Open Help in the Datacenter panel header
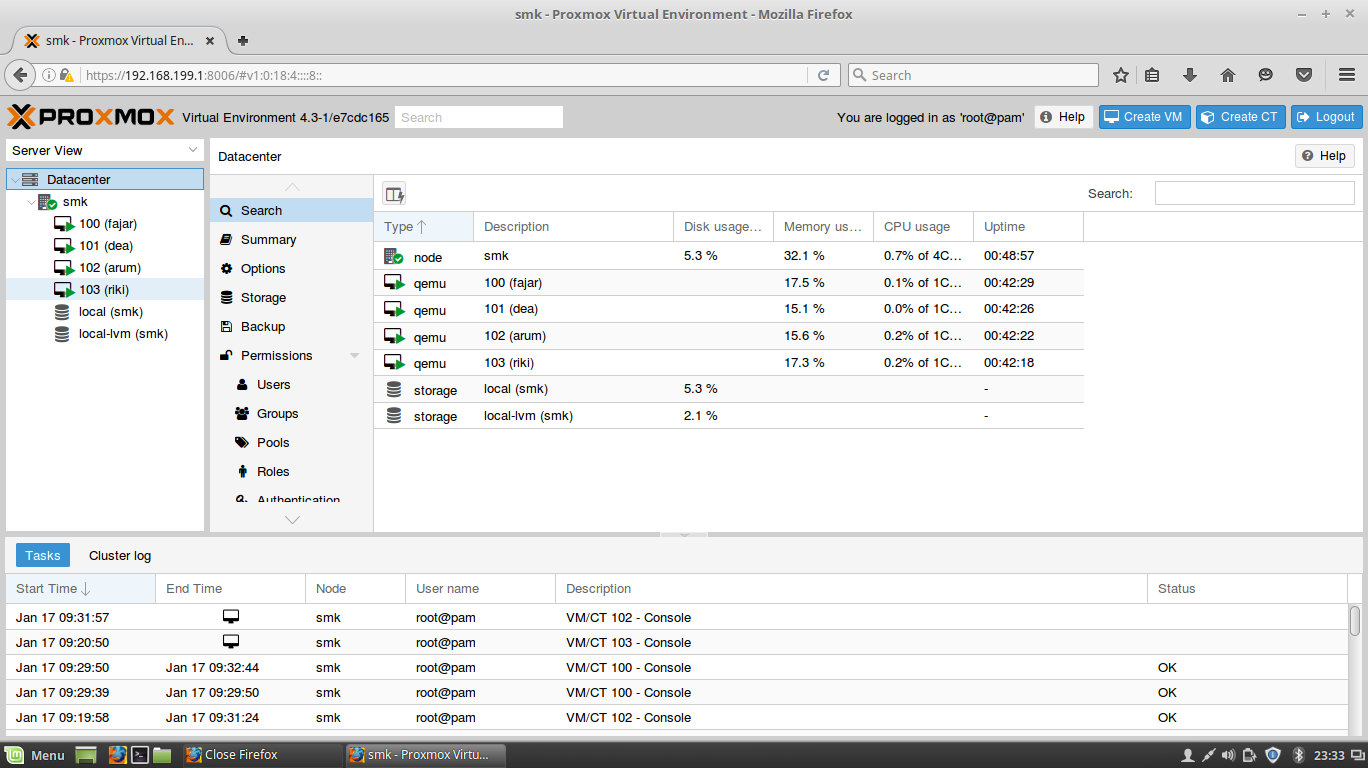The image size is (1368, 768). coord(1325,156)
